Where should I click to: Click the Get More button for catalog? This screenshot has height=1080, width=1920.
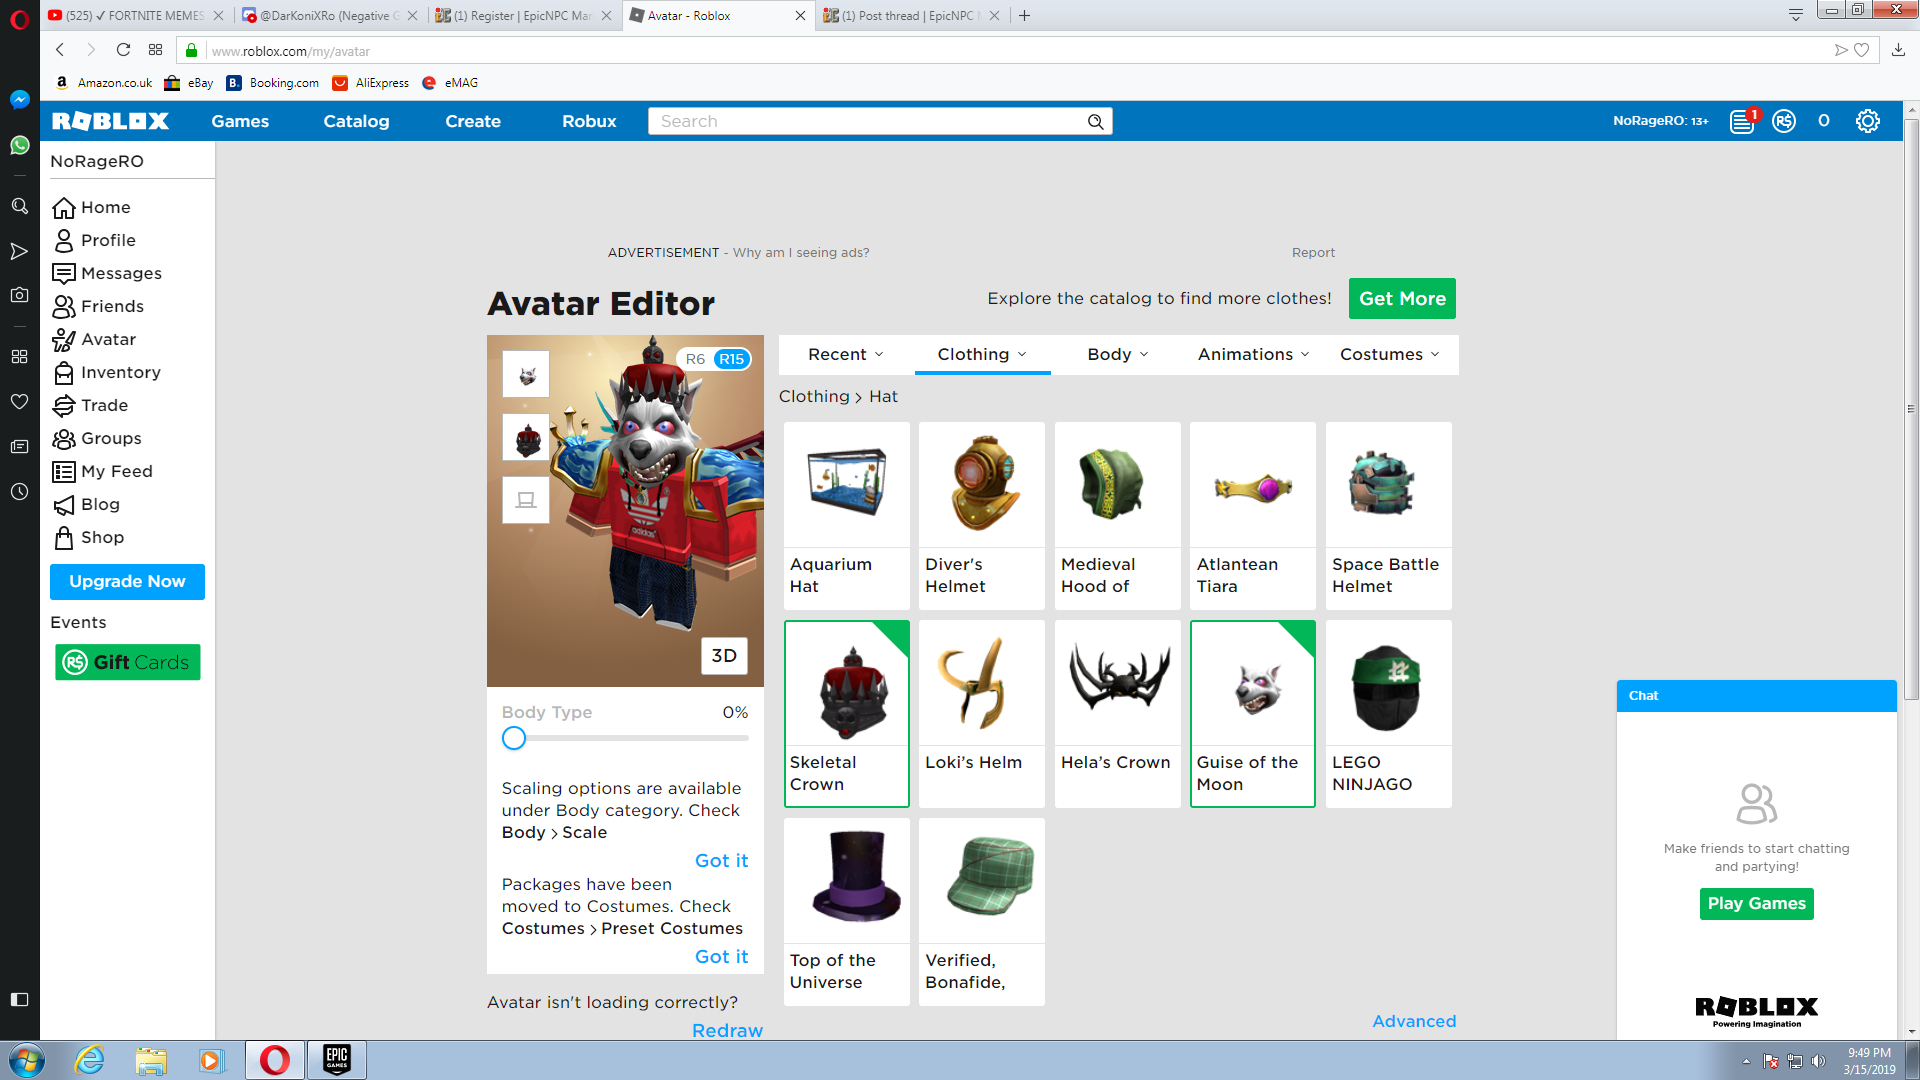(1402, 298)
